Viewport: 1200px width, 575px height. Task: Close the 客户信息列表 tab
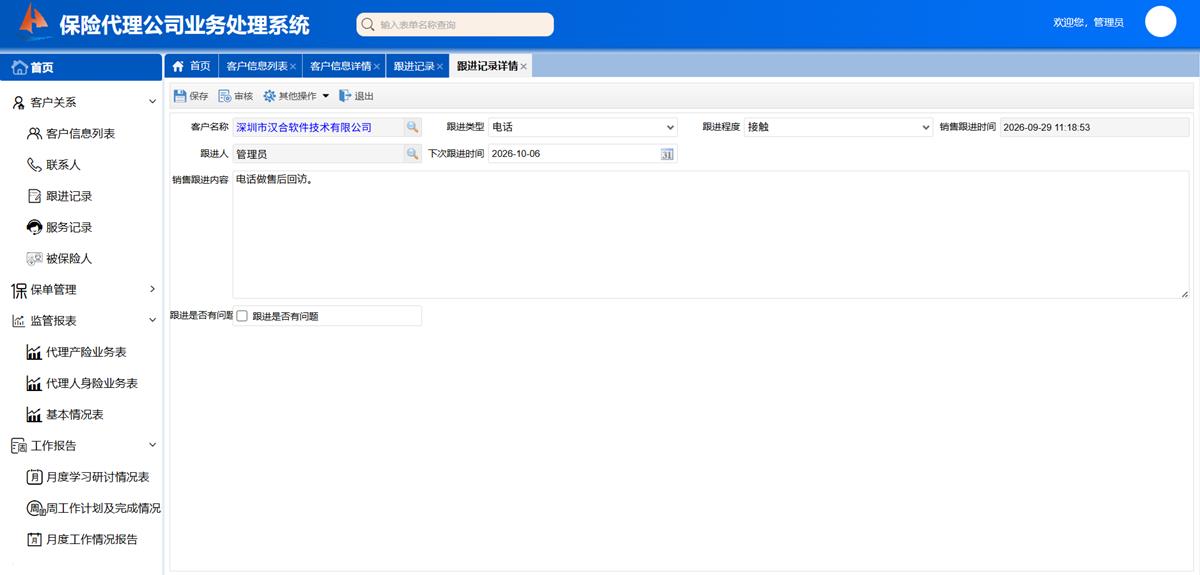(x=293, y=67)
